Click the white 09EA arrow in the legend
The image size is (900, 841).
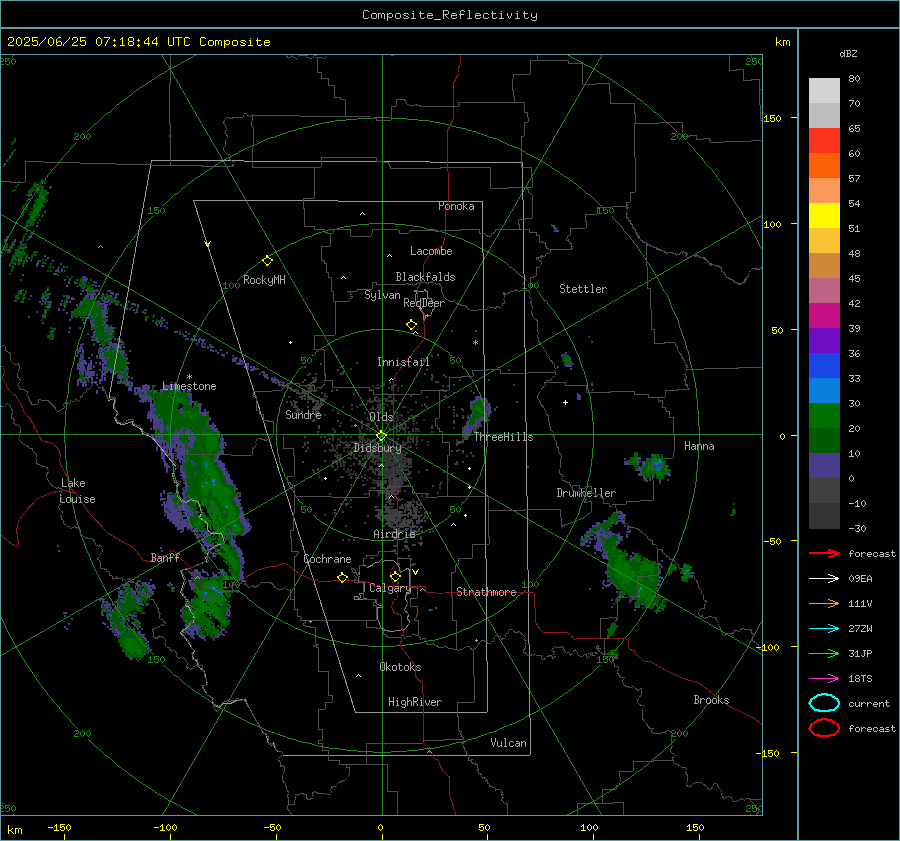pyautogui.click(x=824, y=579)
